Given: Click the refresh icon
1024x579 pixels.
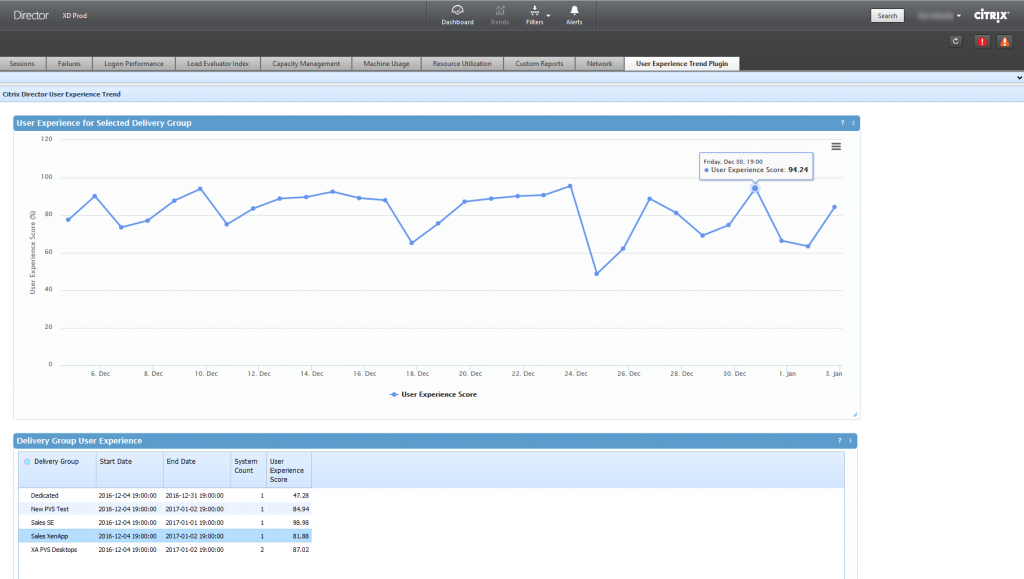Looking at the screenshot, I should pos(955,41).
